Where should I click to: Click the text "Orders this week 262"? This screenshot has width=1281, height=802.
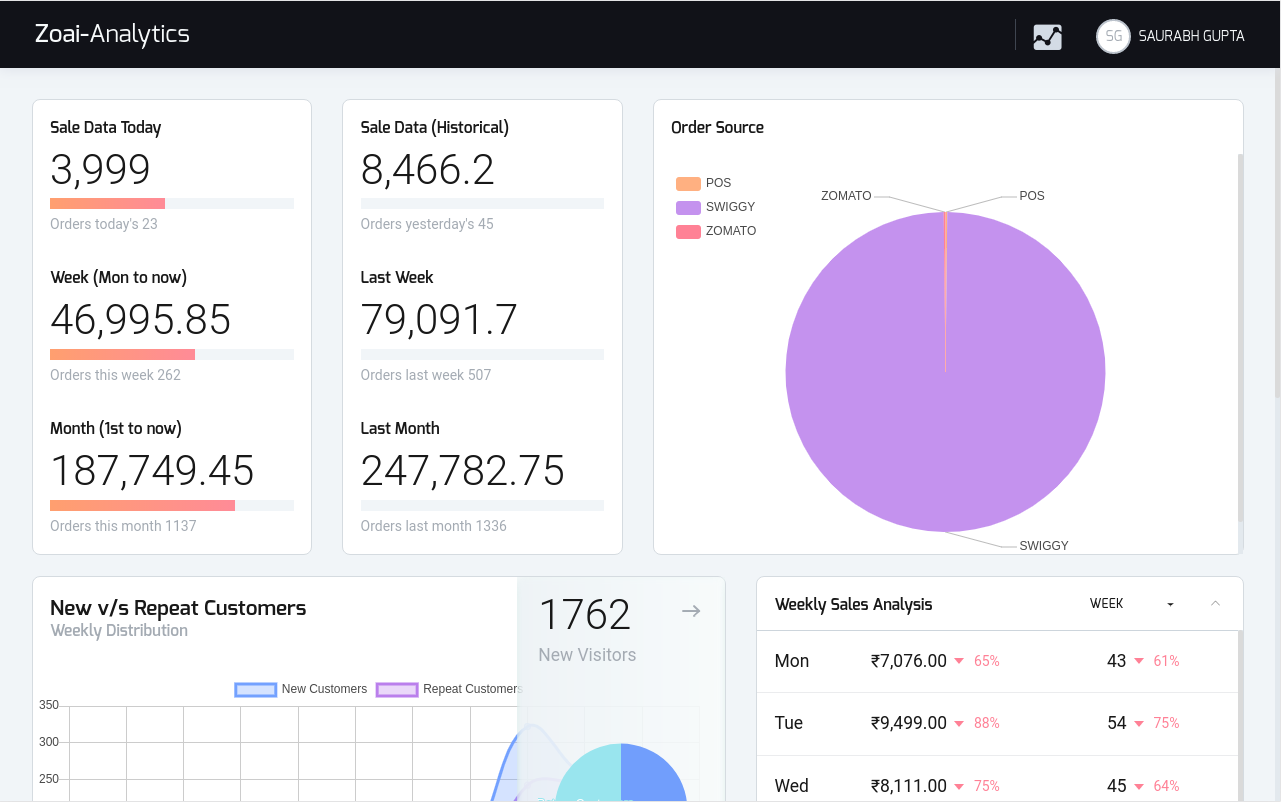click(115, 375)
